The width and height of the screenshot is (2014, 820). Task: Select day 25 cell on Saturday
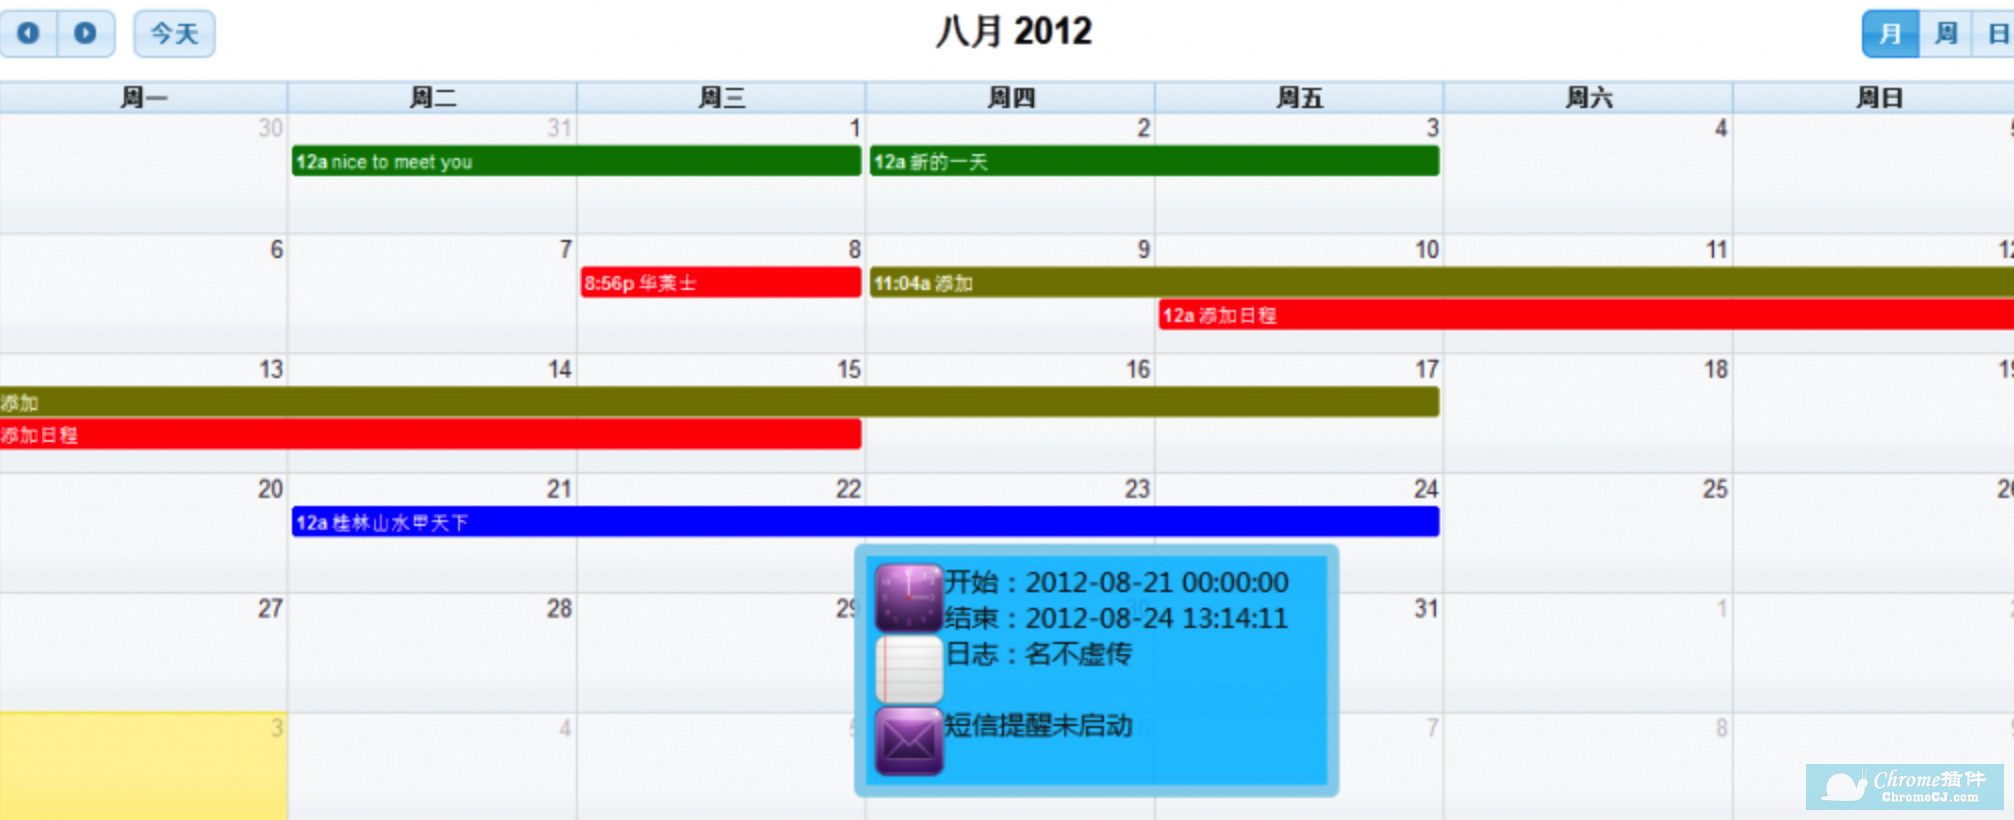pos(1588,533)
